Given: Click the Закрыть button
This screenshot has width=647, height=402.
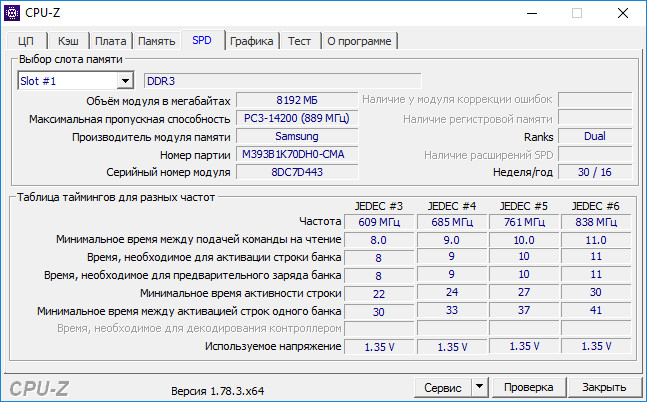Looking at the screenshot, I should pos(604,387).
